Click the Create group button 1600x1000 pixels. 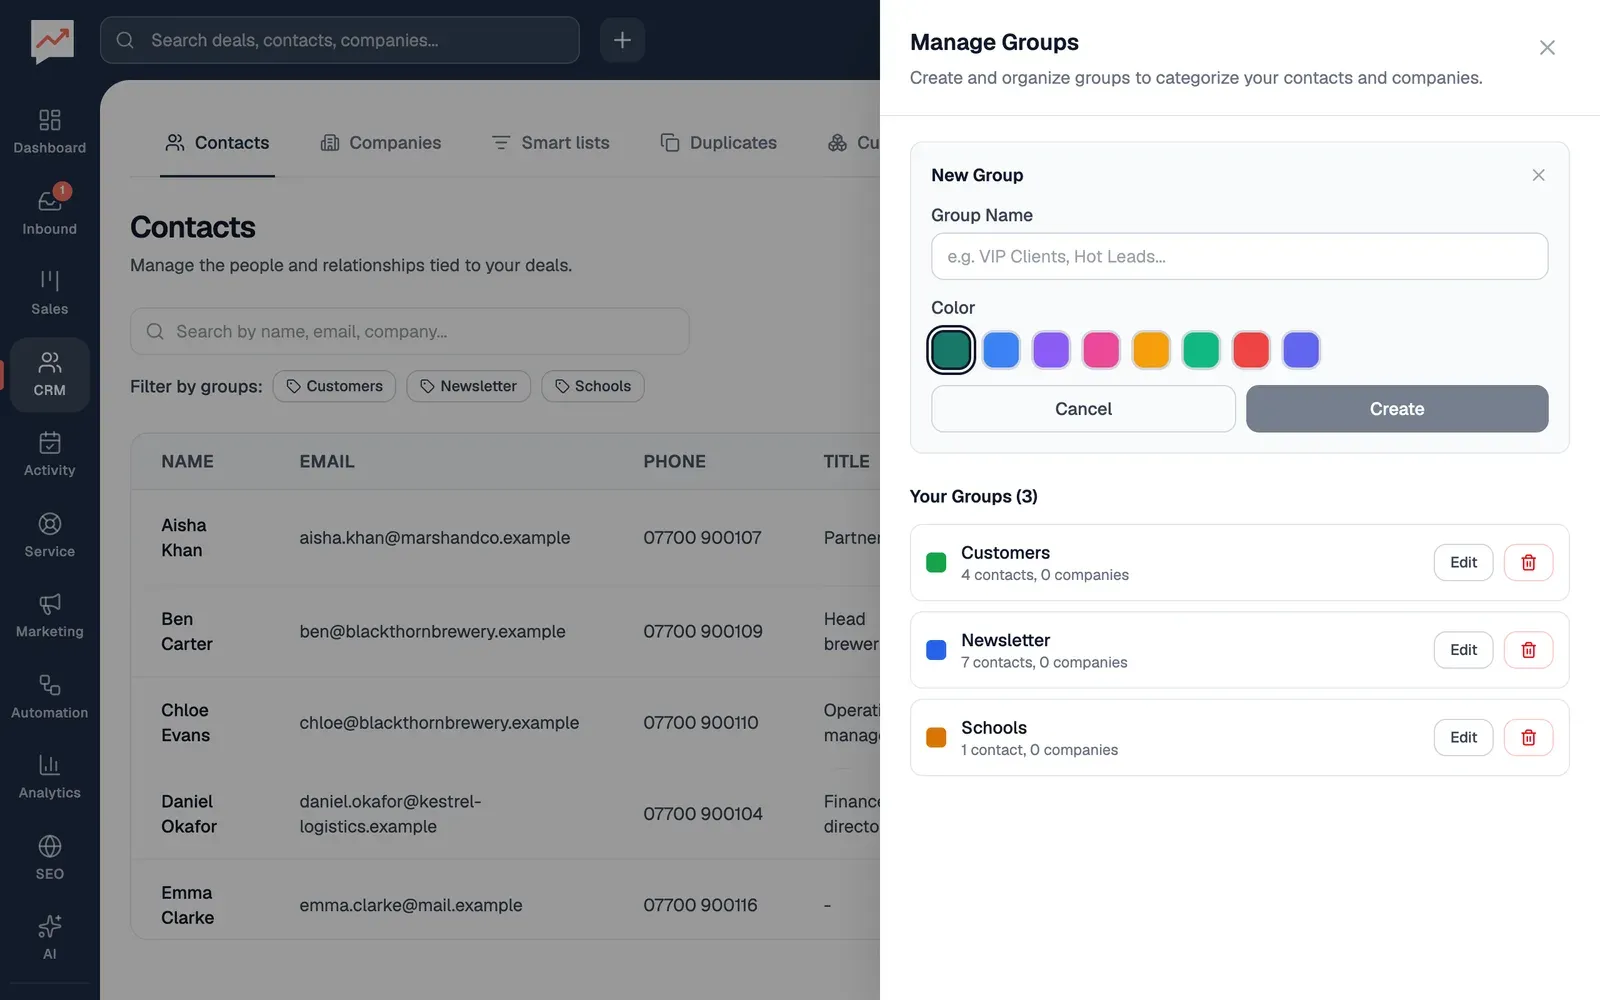(x=1397, y=409)
